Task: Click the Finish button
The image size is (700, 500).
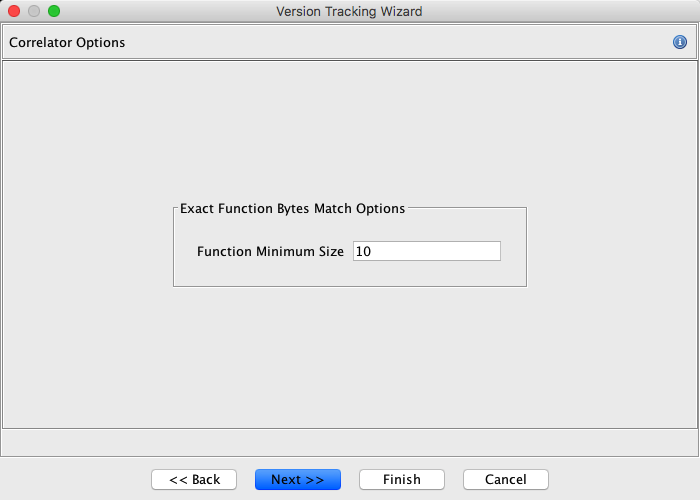Action: coord(401,480)
